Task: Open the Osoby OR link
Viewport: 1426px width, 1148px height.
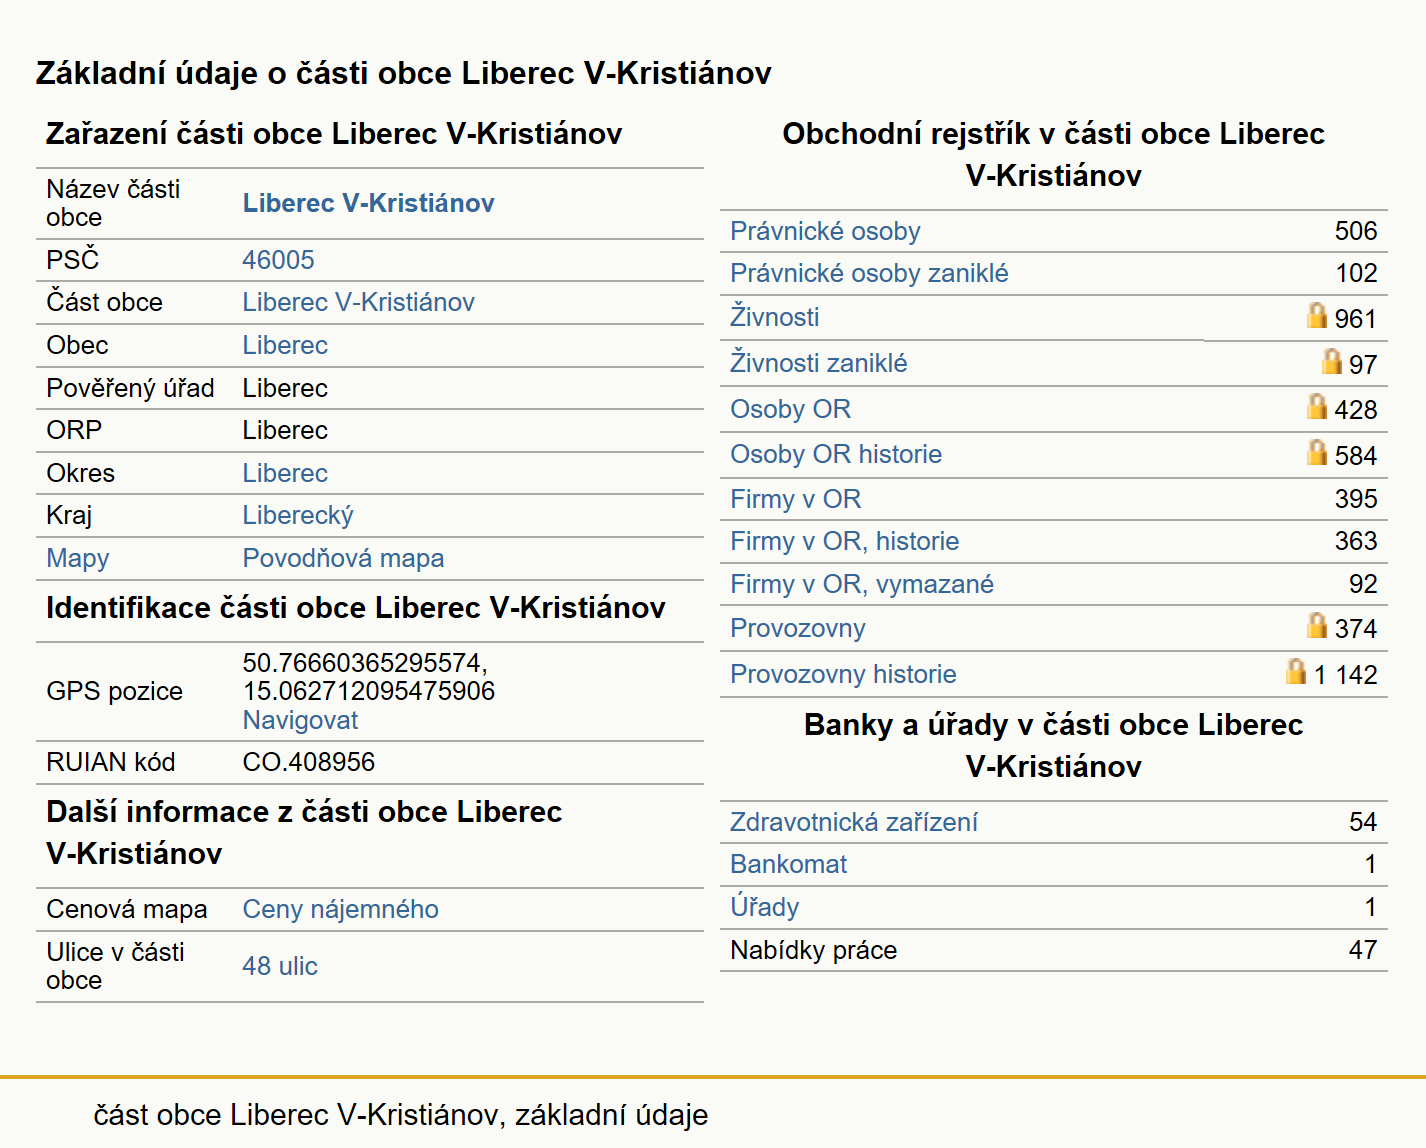Action: pyautogui.click(x=790, y=409)
